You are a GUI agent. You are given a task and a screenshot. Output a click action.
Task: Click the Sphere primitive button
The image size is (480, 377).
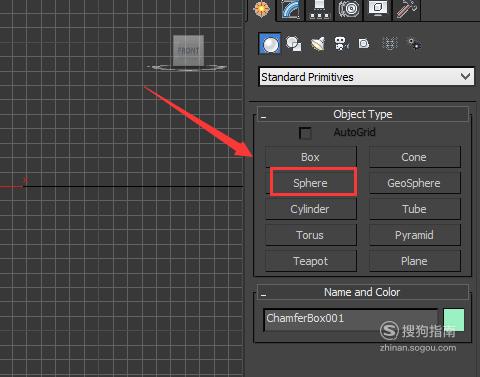tap(311, 183)
